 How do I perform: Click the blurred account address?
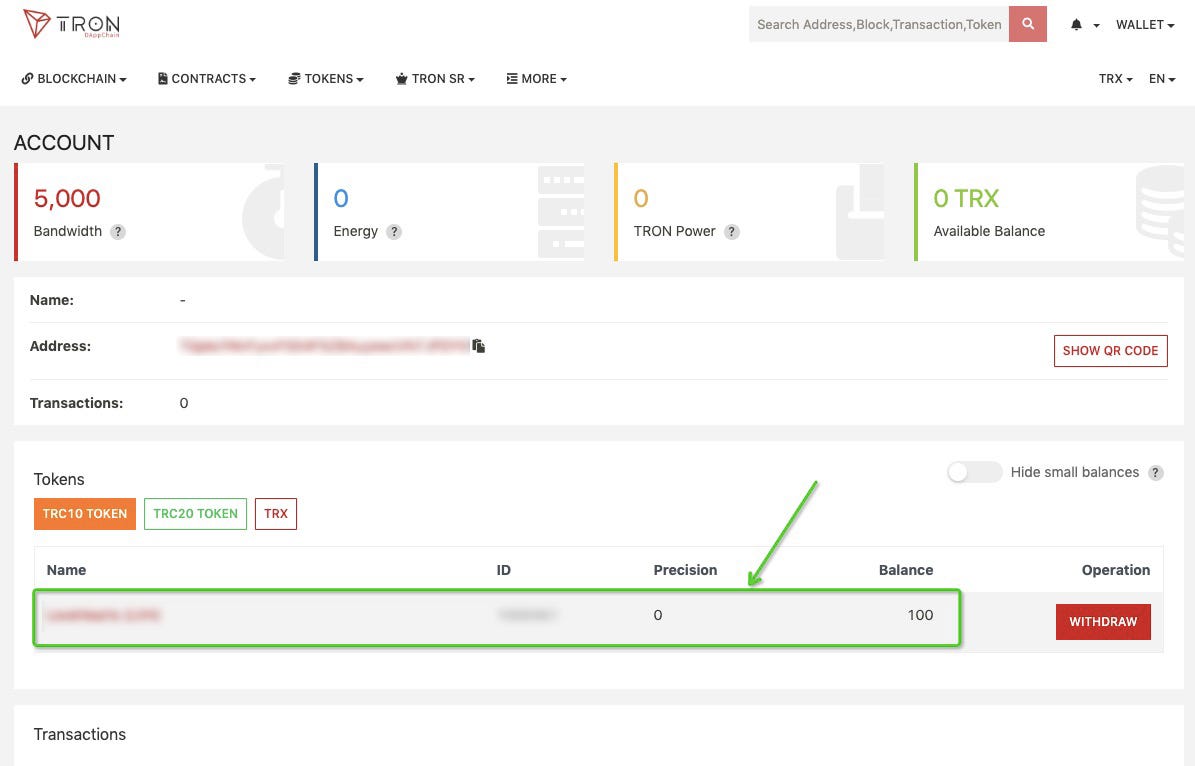click(325, 346)
